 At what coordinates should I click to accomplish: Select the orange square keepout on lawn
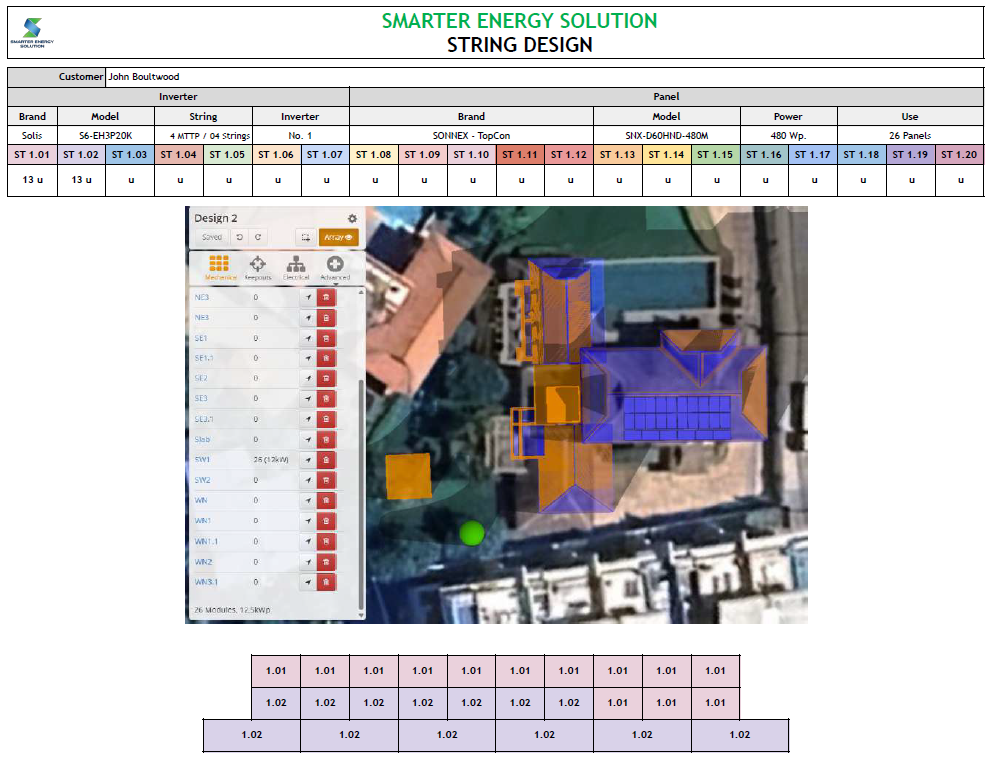409,476
